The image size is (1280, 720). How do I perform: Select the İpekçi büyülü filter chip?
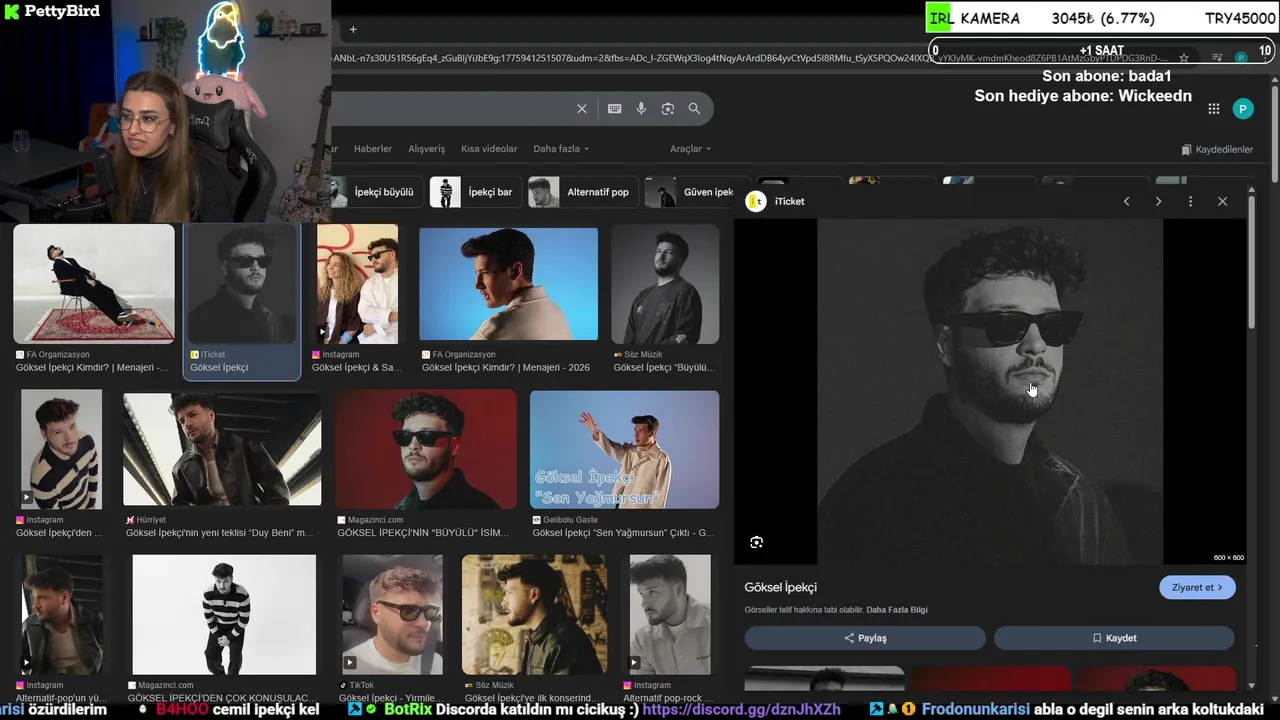(x=375, y=192)
